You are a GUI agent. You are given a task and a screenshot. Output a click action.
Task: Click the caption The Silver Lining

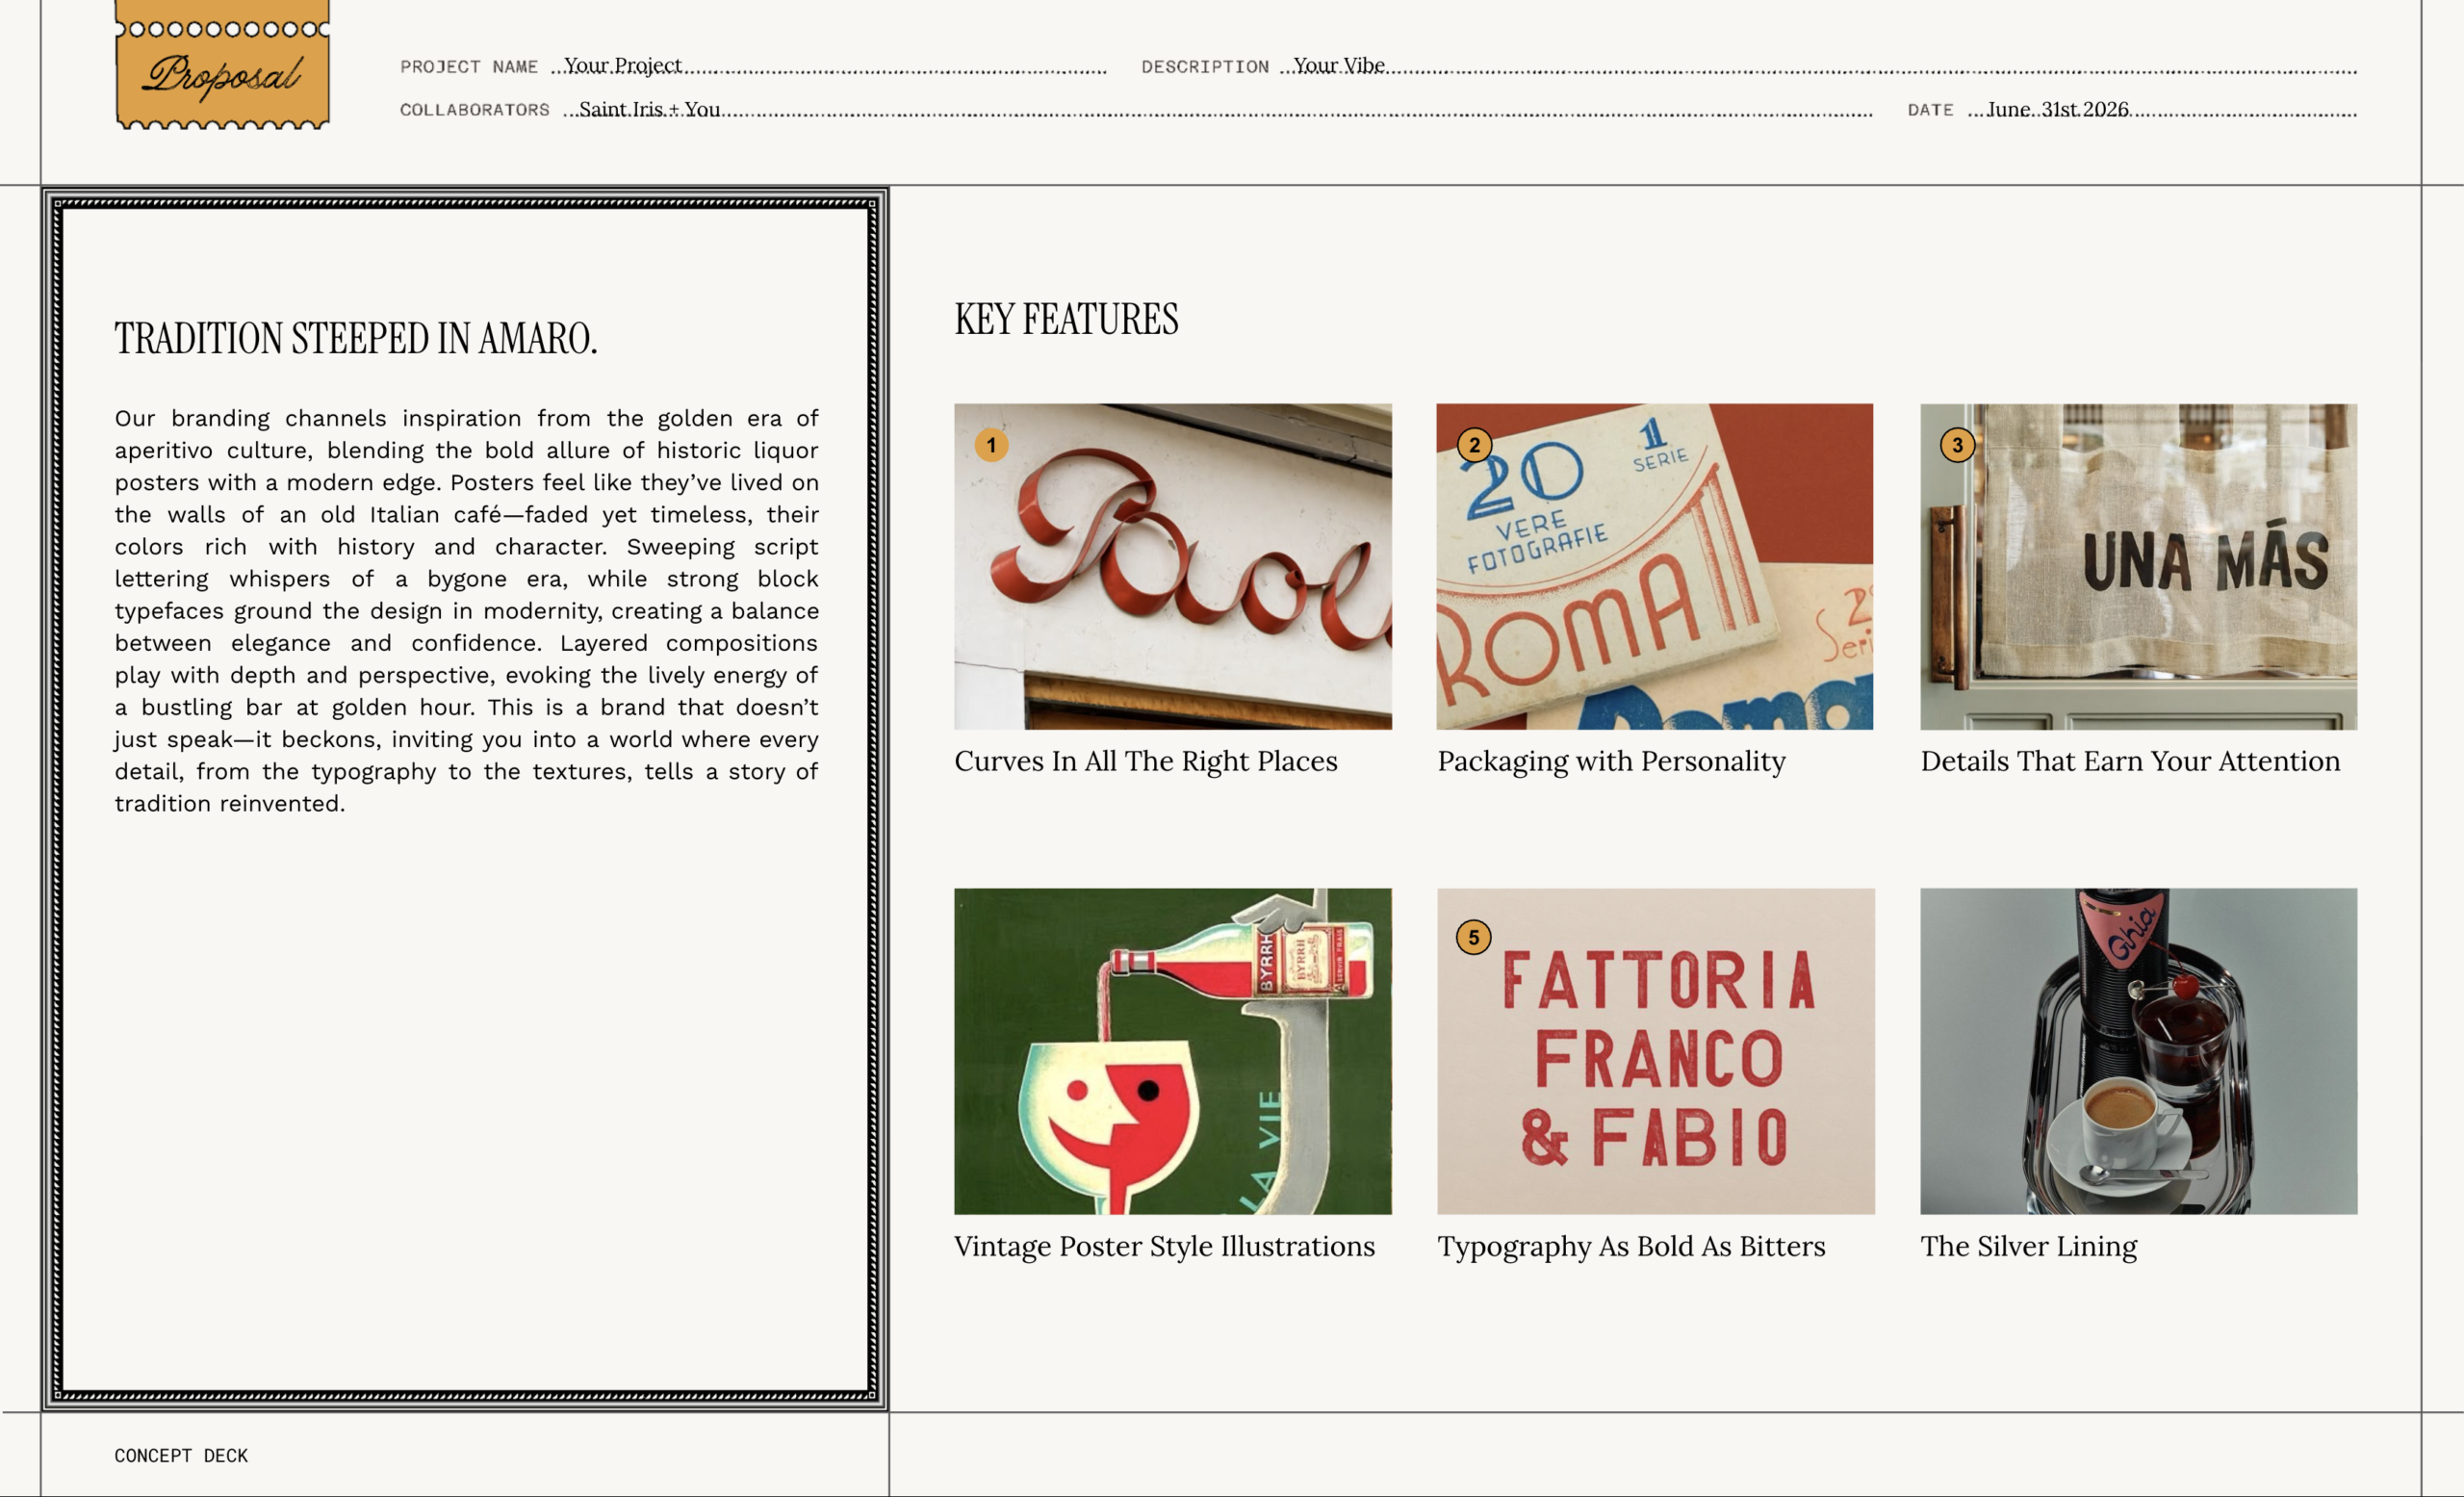coord(2028,1247)
